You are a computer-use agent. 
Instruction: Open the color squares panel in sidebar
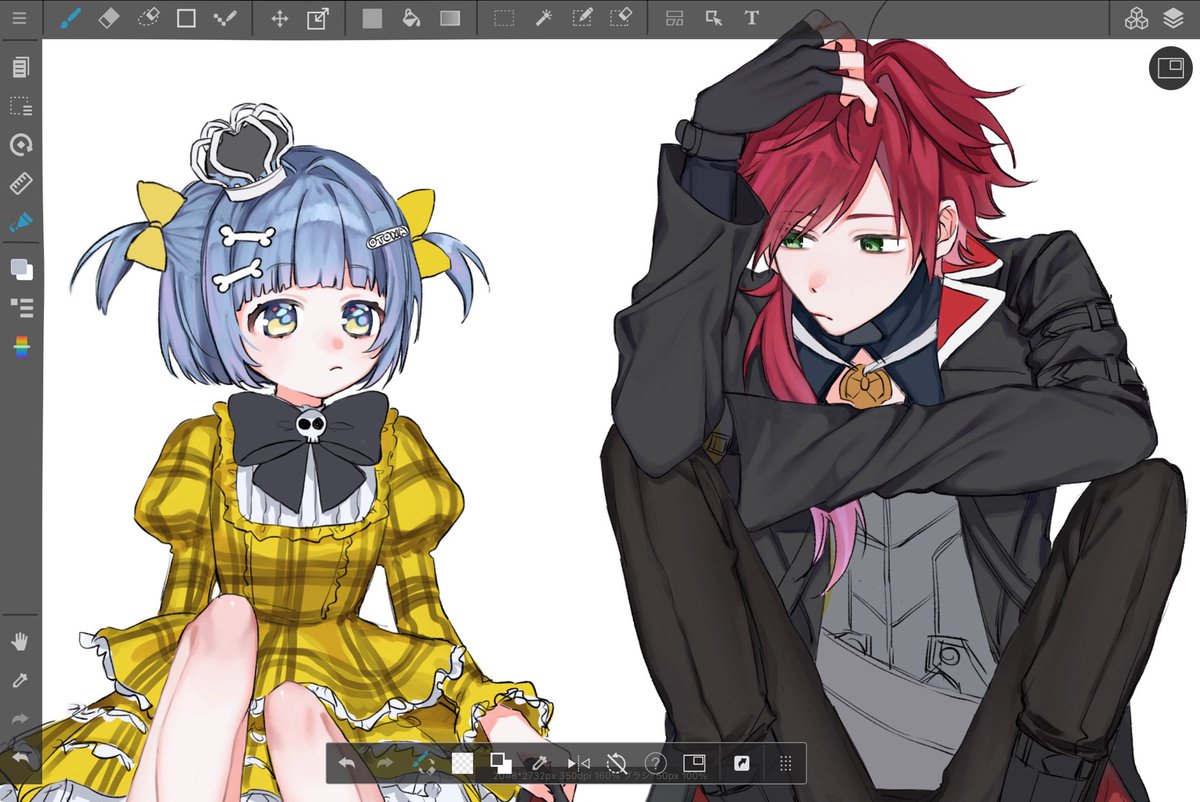20,268
